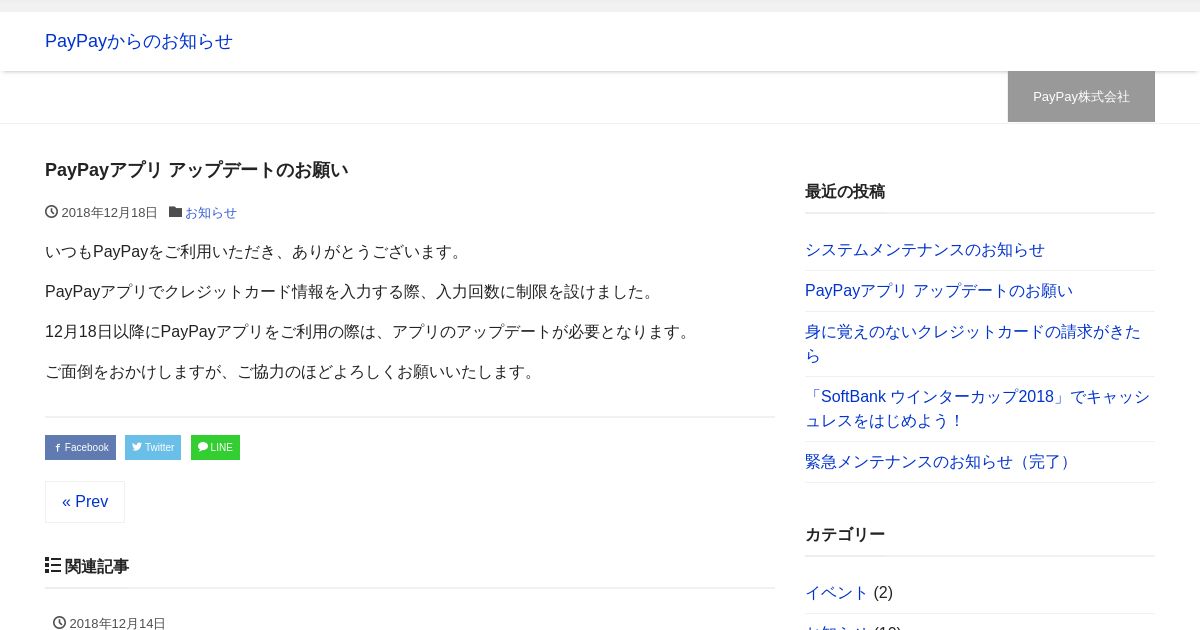Open システムメンテナンスのお知らせ recent post
This screenshot has width=1200, height=630.
pos(925,250)
